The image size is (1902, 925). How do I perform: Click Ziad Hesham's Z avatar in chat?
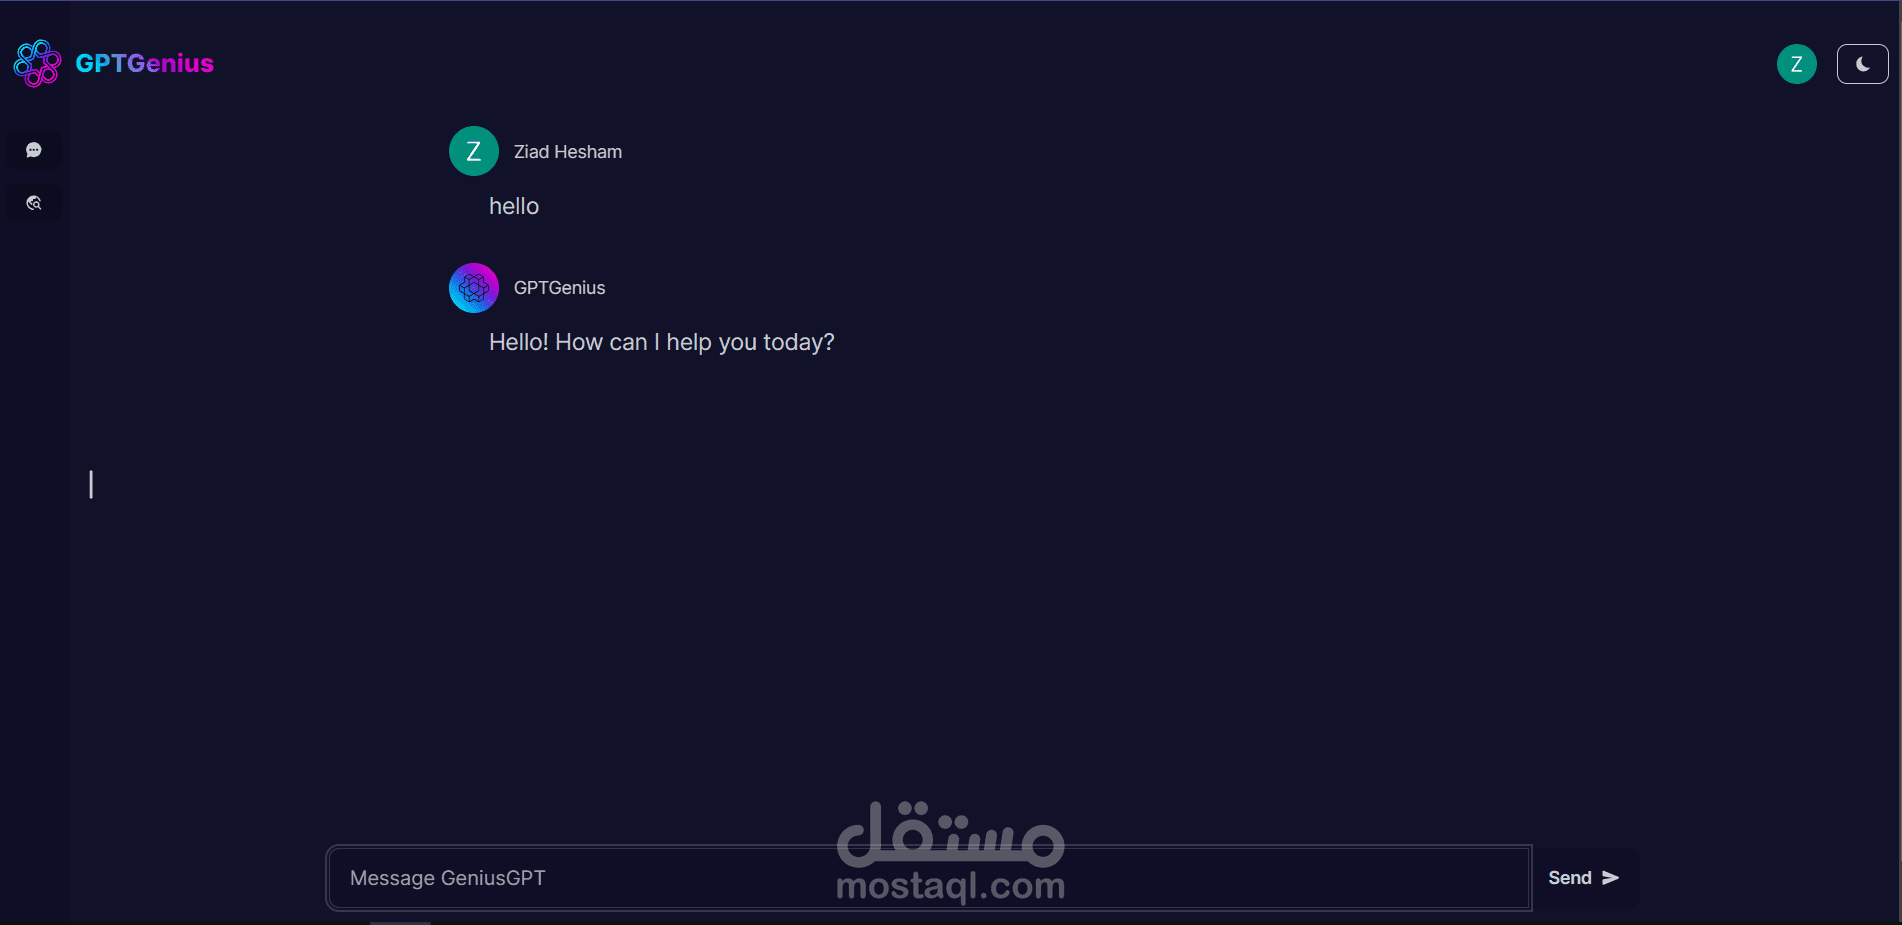click(x=474, y=151)
